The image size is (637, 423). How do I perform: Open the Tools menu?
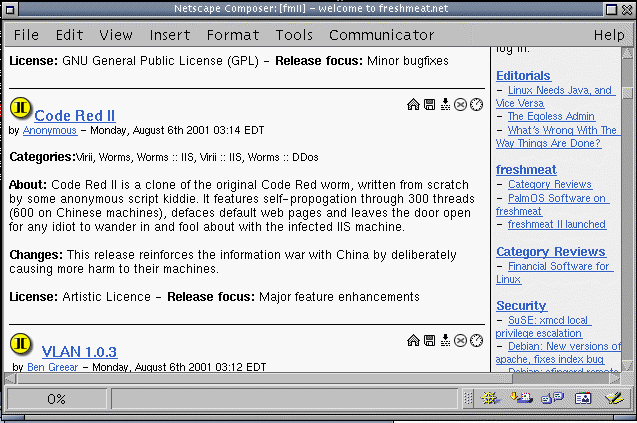tap(294, 35)
